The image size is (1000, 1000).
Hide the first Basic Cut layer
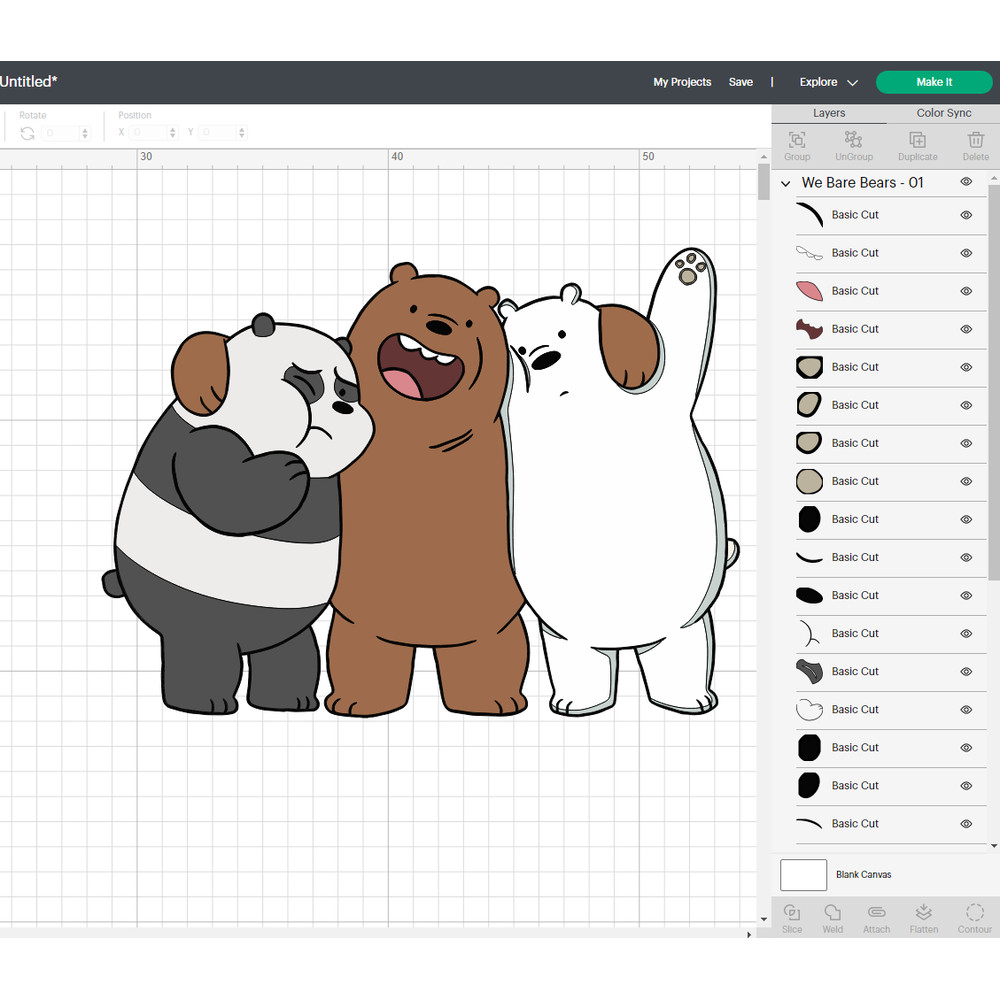click(x=966, y=214)
